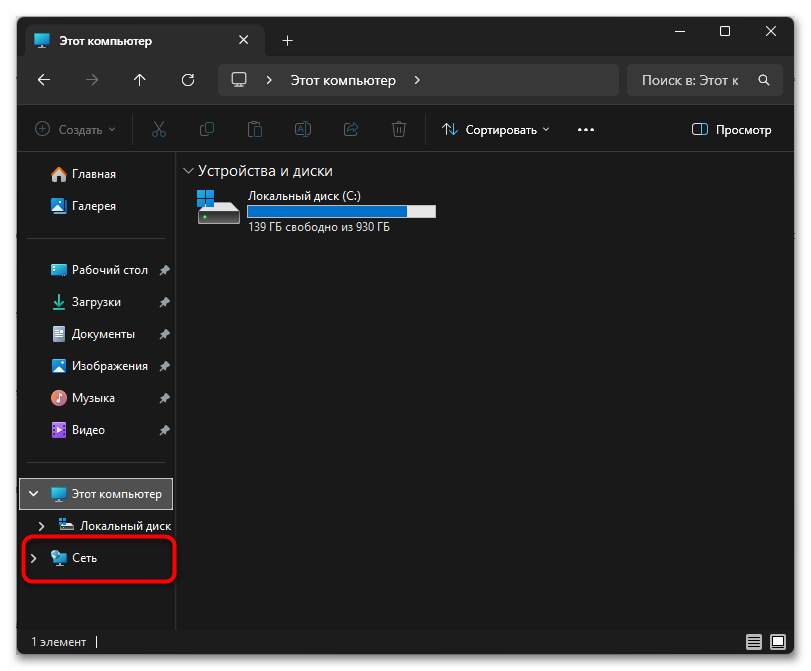This screenshot has height=671, width=811.
Task: Go up one folder level
Action: (139, 80)
